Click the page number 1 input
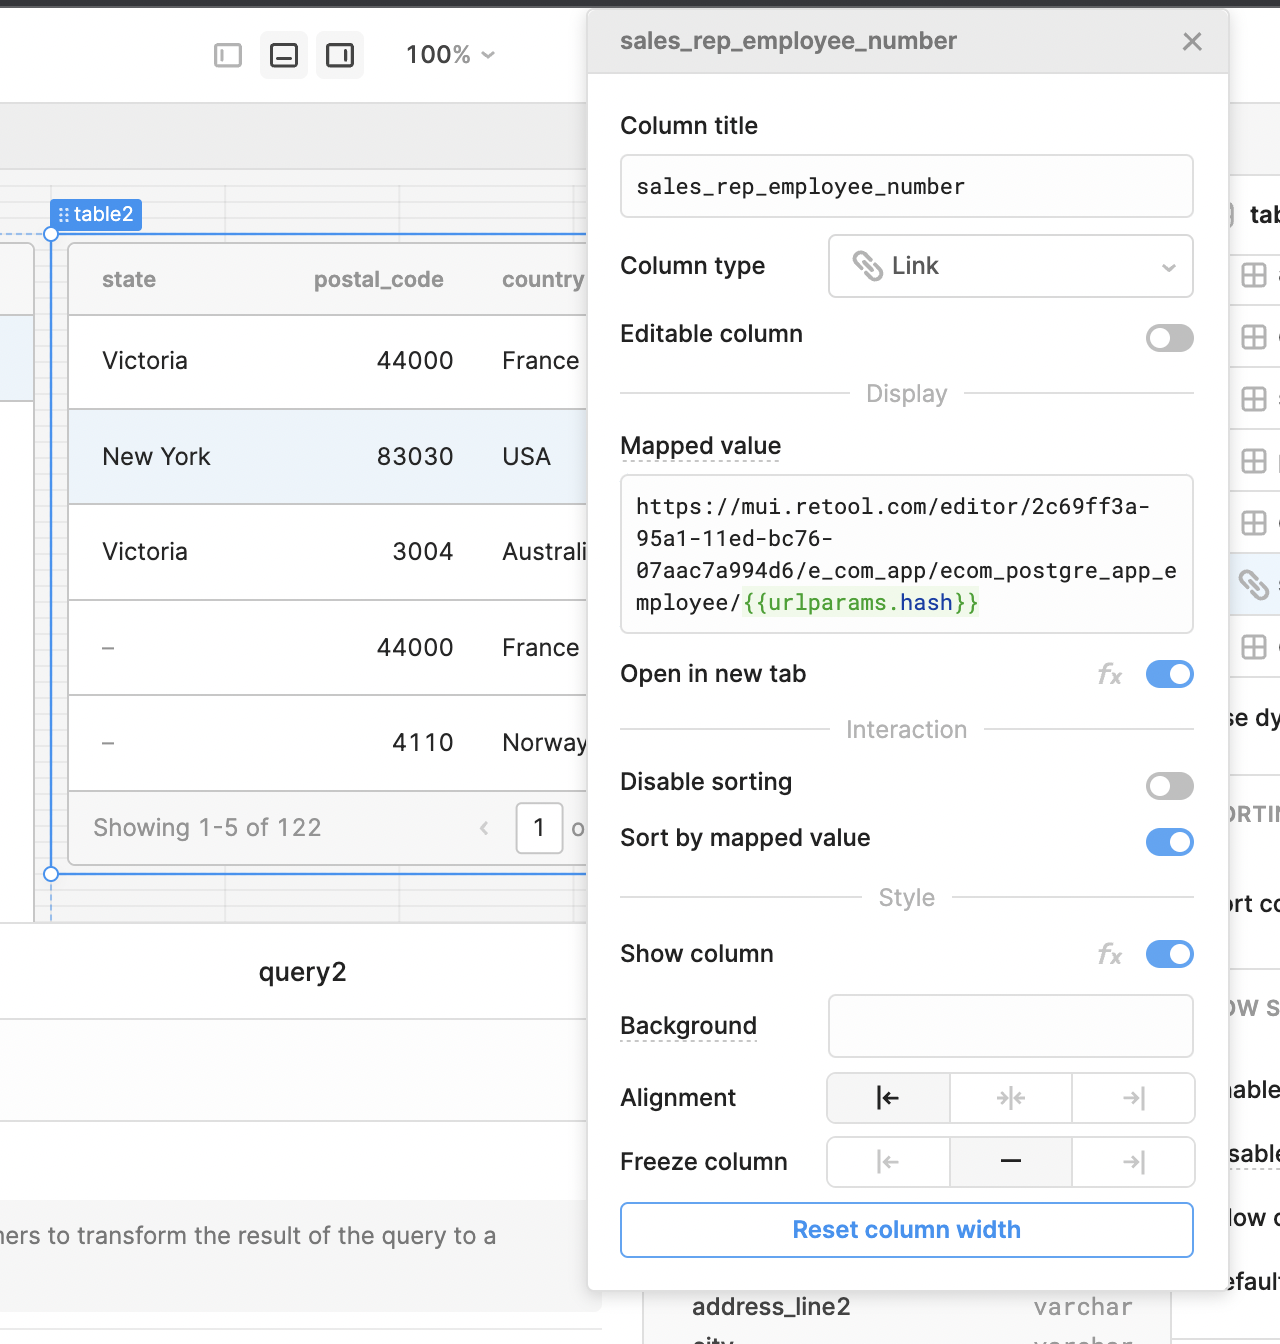The height and width of the screenshot is (1344, 1280). pyautogui.click(x=539, y=828)
